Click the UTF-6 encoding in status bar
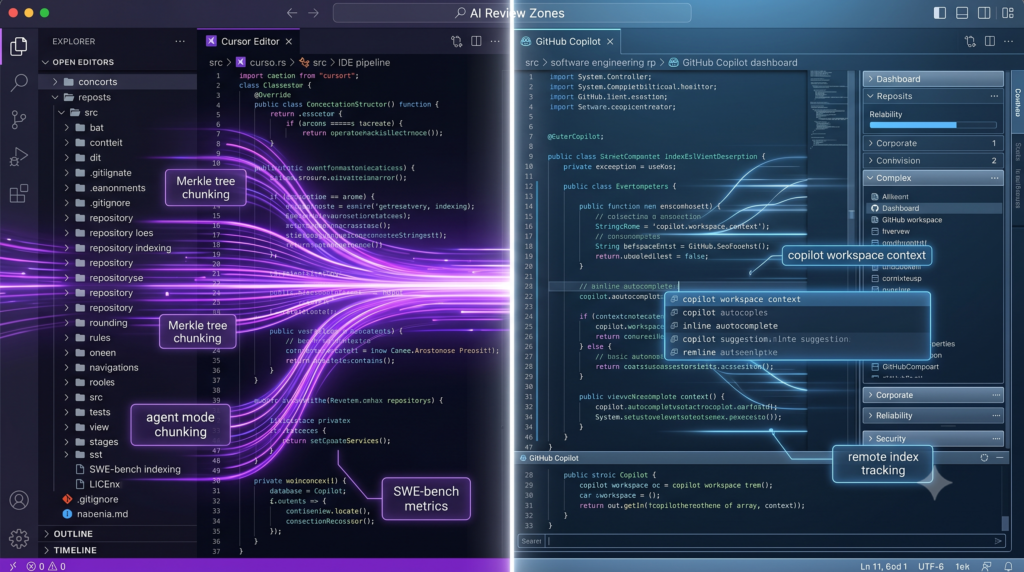 click(x=931, y=566)
